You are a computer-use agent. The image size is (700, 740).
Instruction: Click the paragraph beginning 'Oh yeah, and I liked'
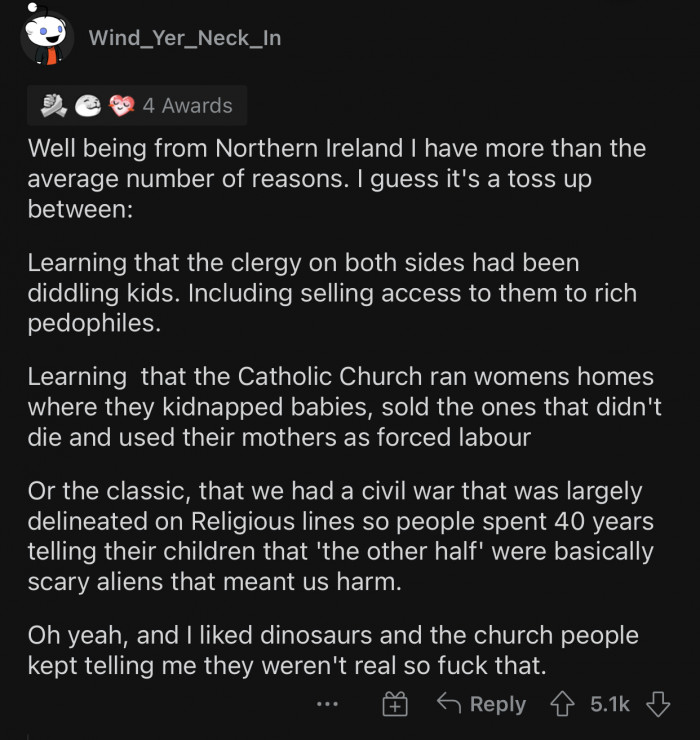332,649
